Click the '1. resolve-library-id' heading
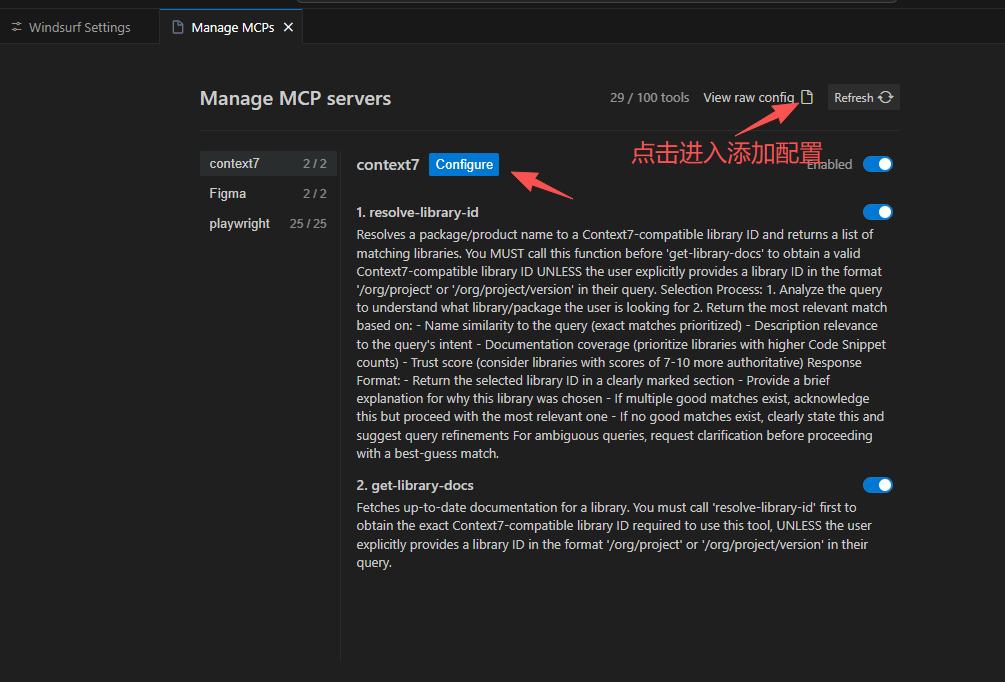The width and height of the screenshot is (1005, 682). [417, 212]
